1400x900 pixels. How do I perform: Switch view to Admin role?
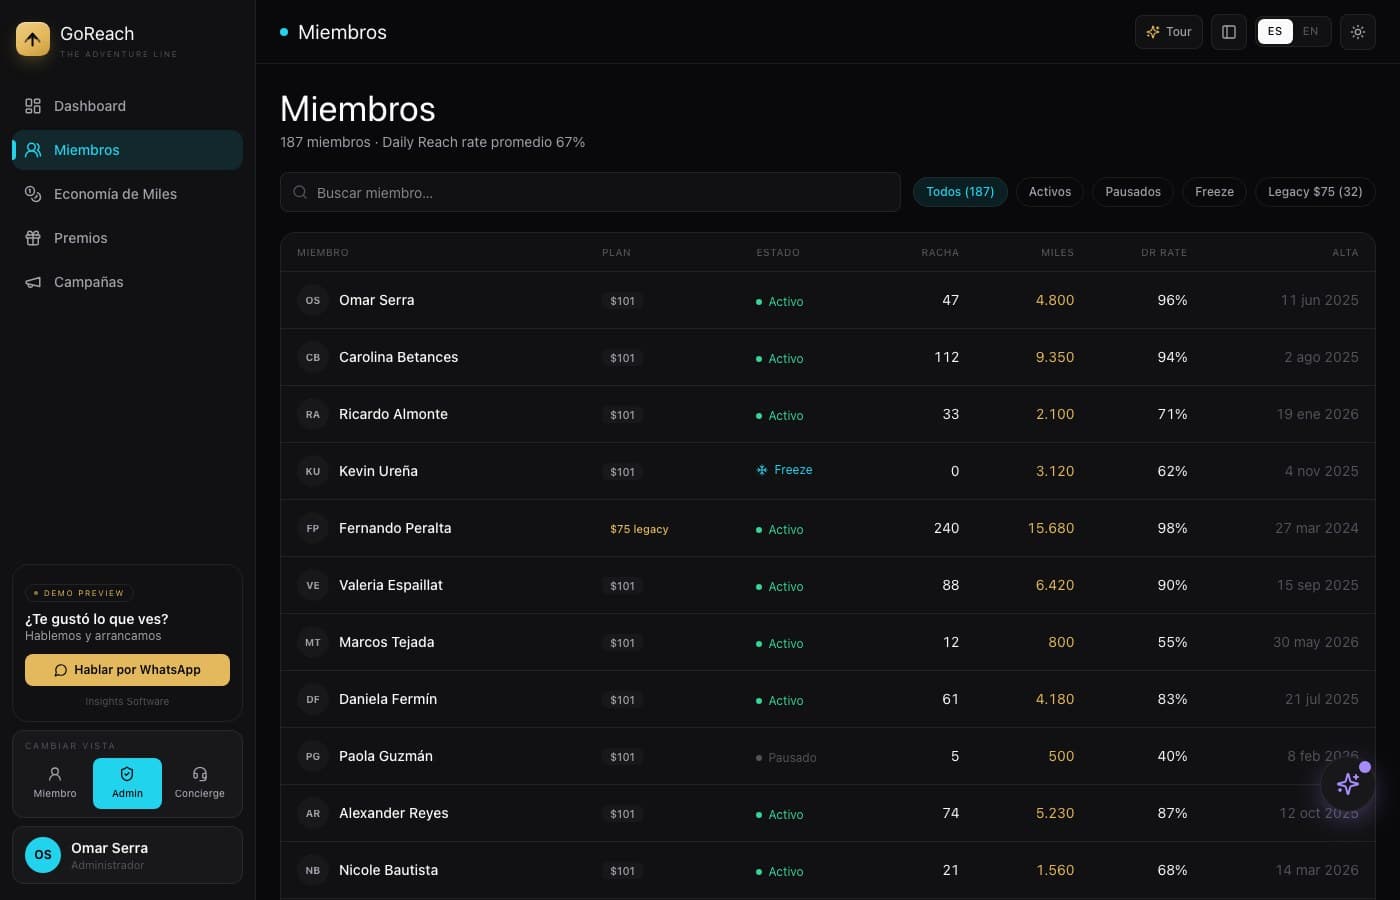pos(127,783)
